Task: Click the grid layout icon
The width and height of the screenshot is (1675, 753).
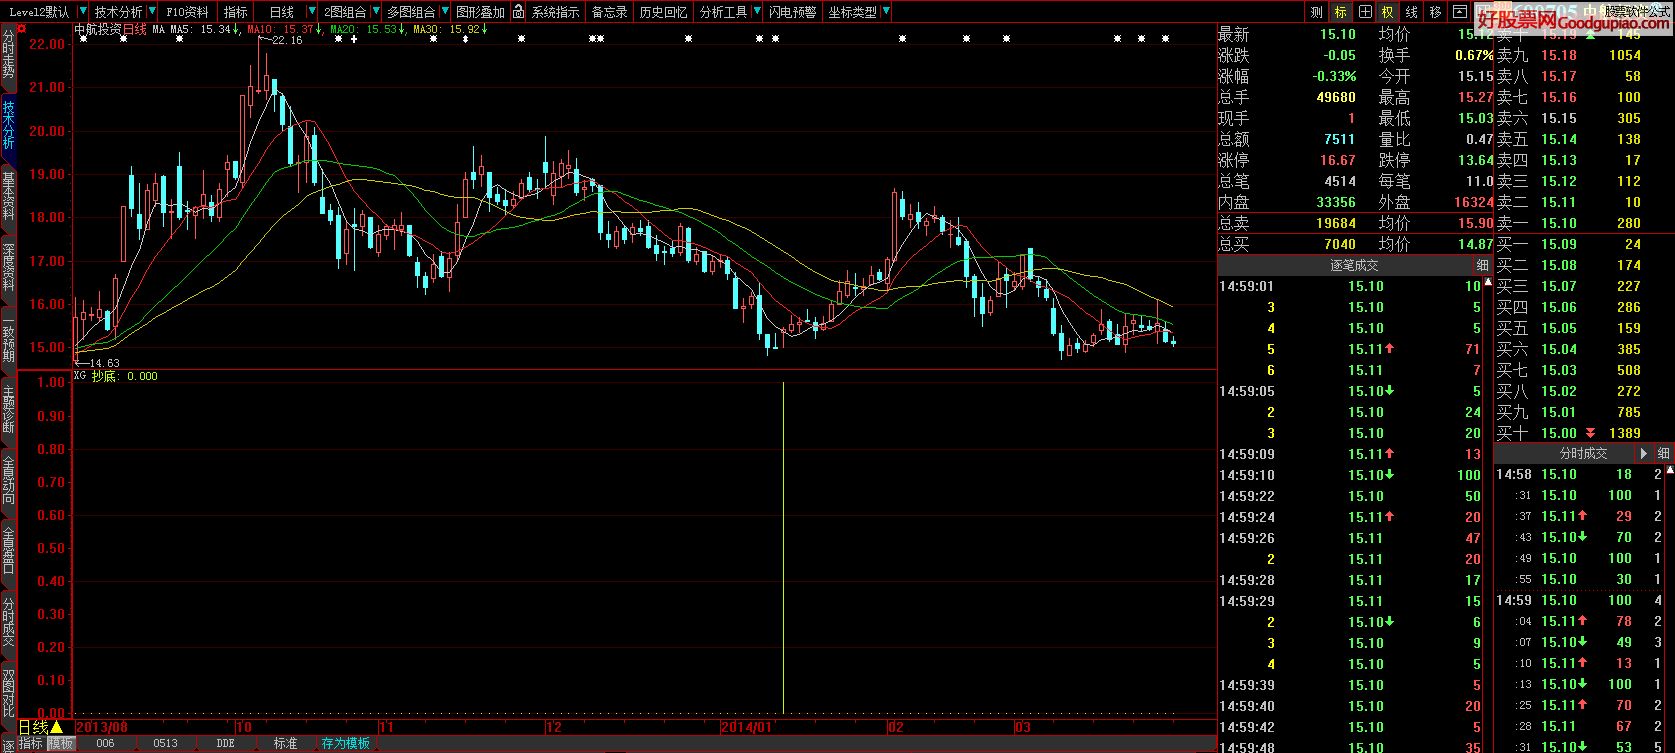Action: pyautogui.click(x=1364, y=12)
